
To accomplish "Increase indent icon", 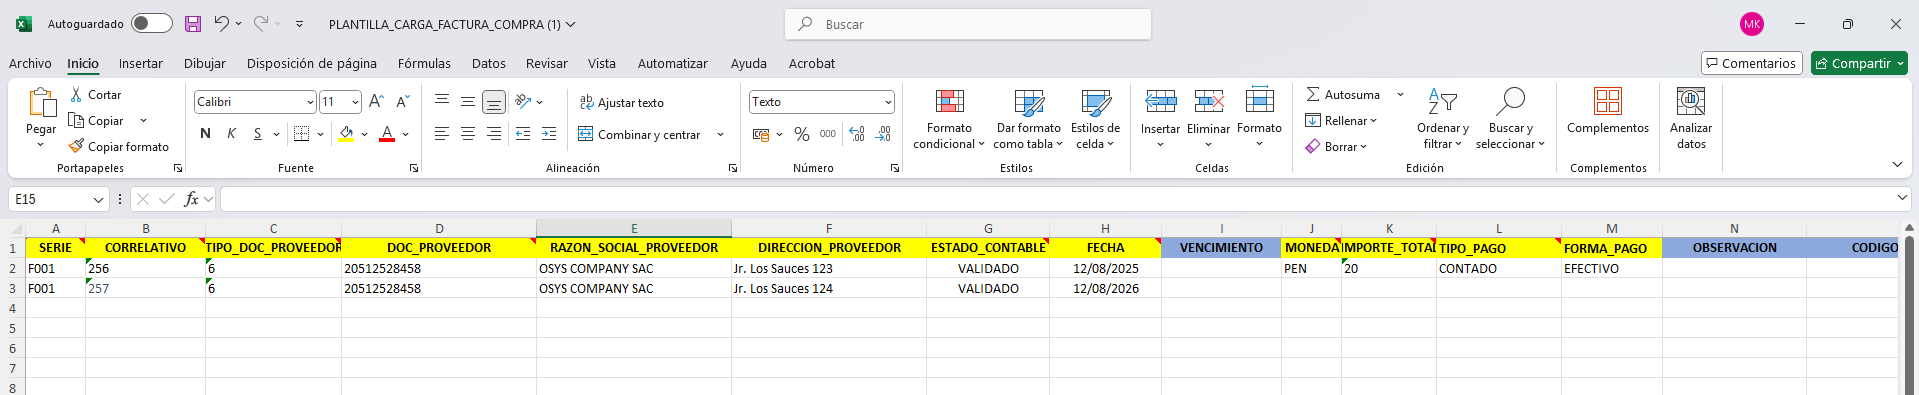I will click(549, 133).
